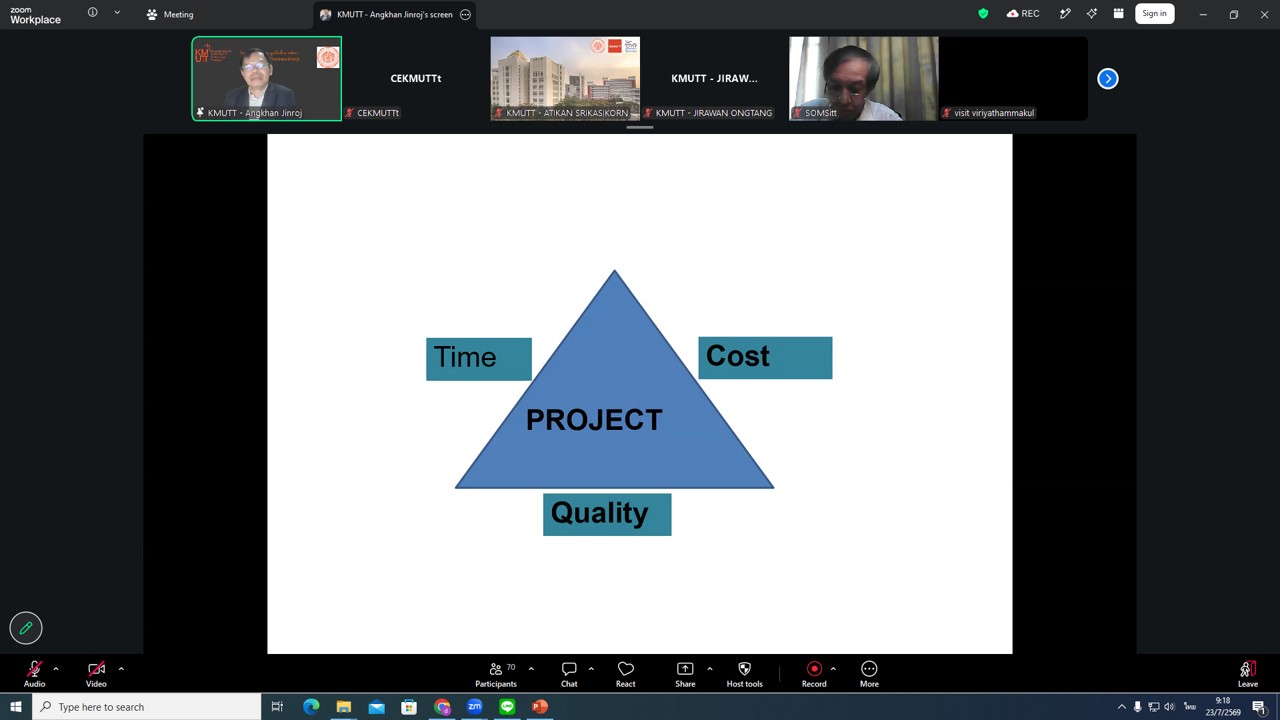
Task: Open the Windows Start menu
Action: coord(15,707)
